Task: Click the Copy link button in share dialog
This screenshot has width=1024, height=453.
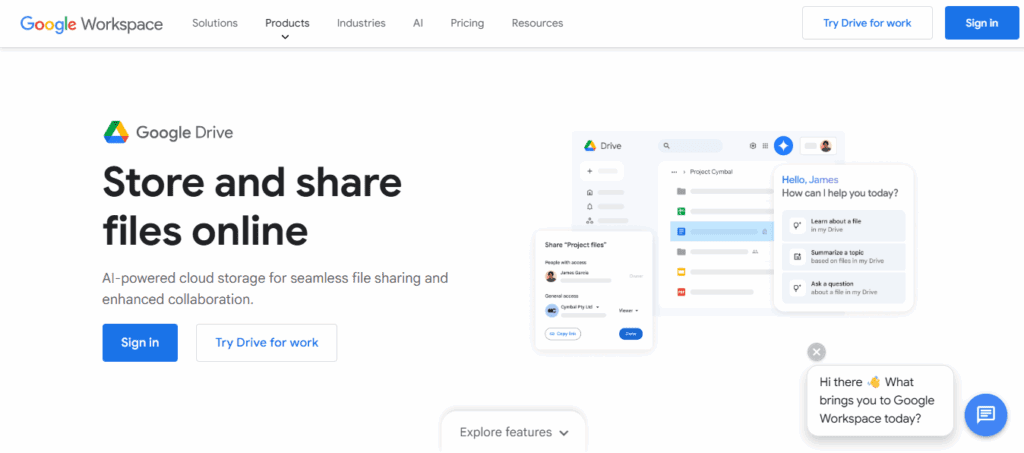Action: click(562, 334)
